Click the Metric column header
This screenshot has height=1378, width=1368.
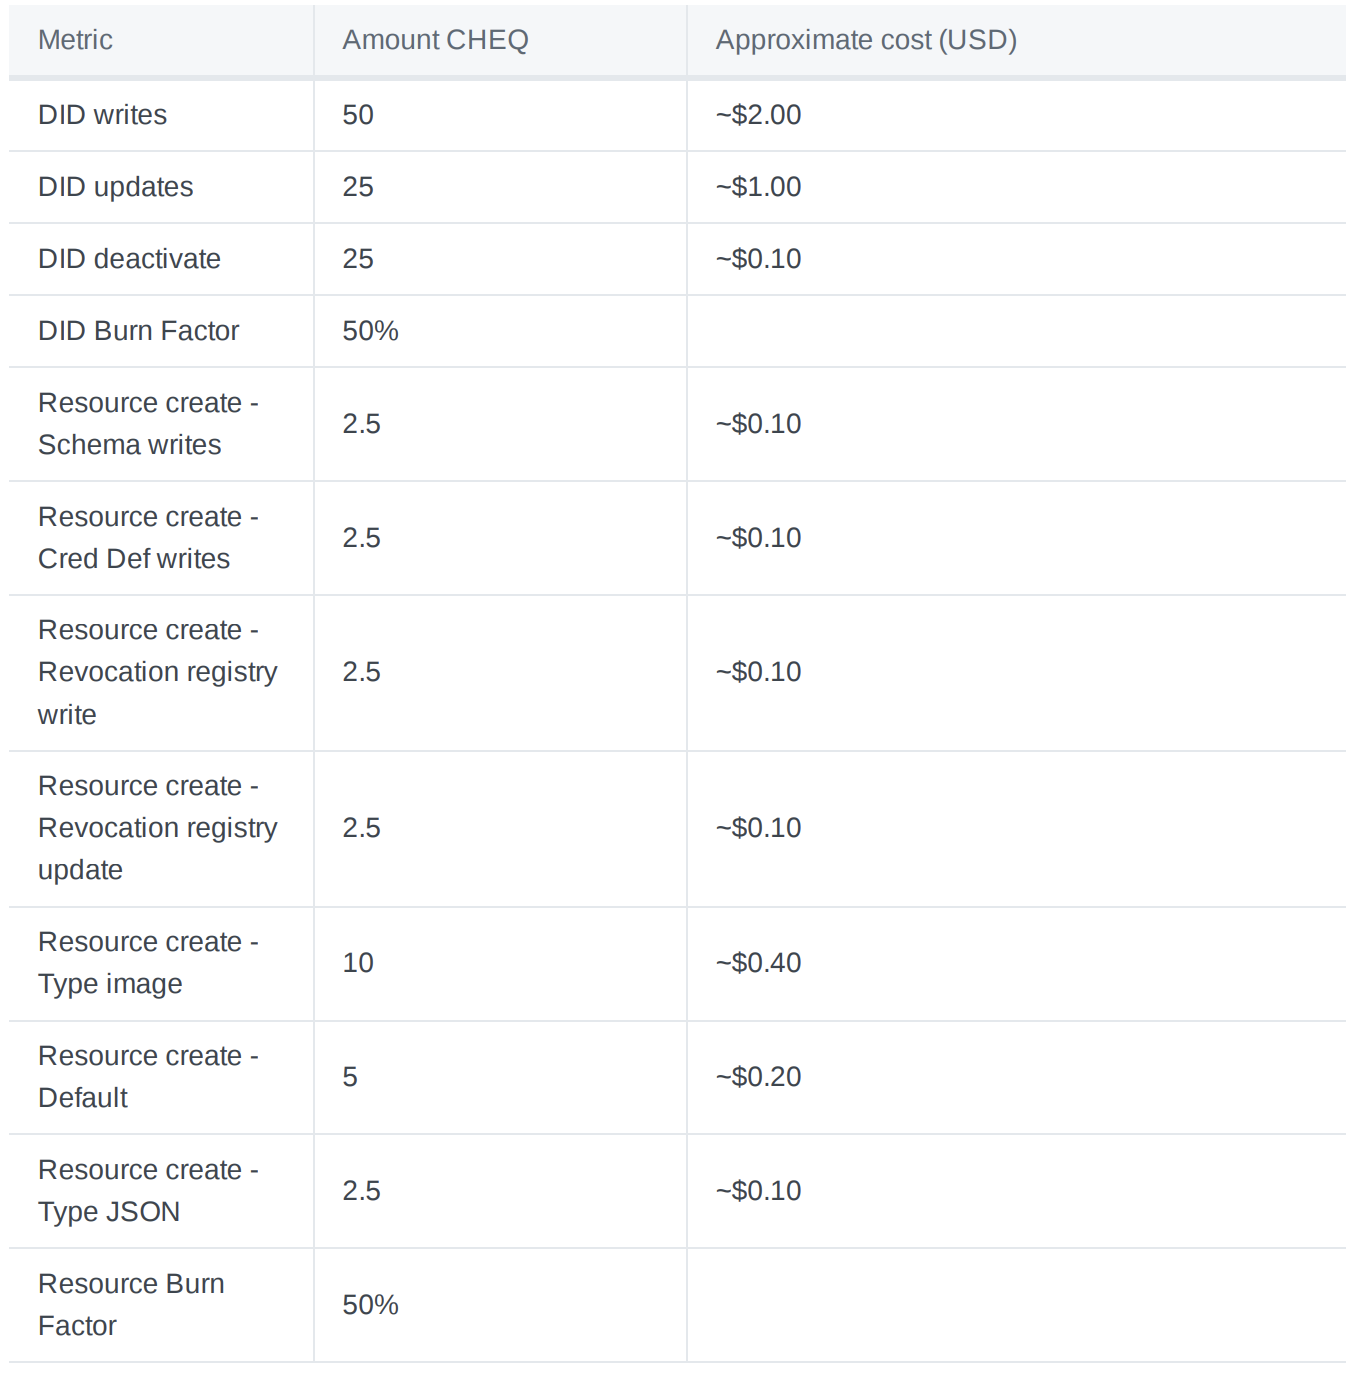pos(75,40)
